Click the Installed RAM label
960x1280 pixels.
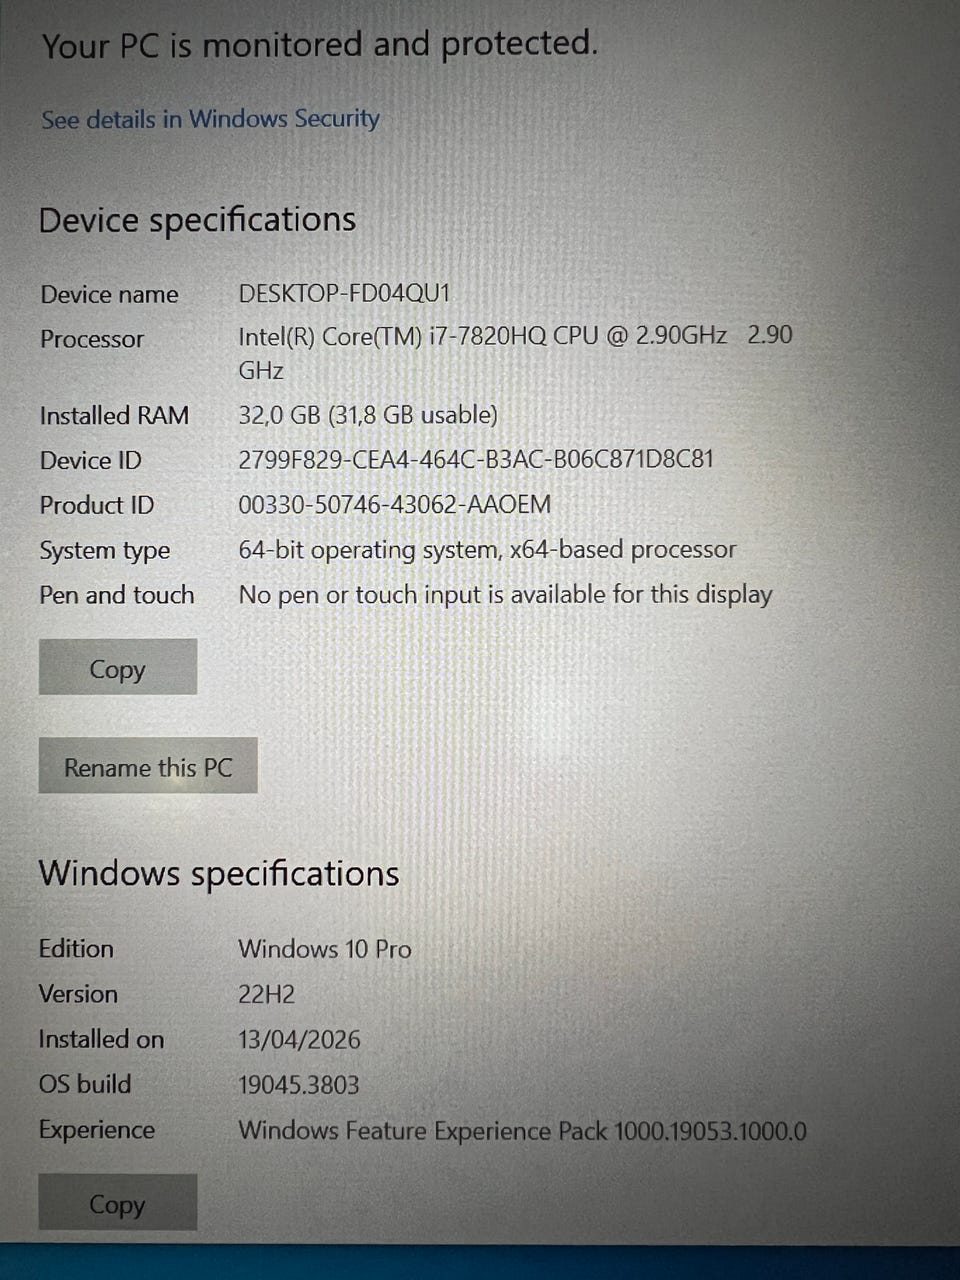pyautogui.click(x=114, y=416)
